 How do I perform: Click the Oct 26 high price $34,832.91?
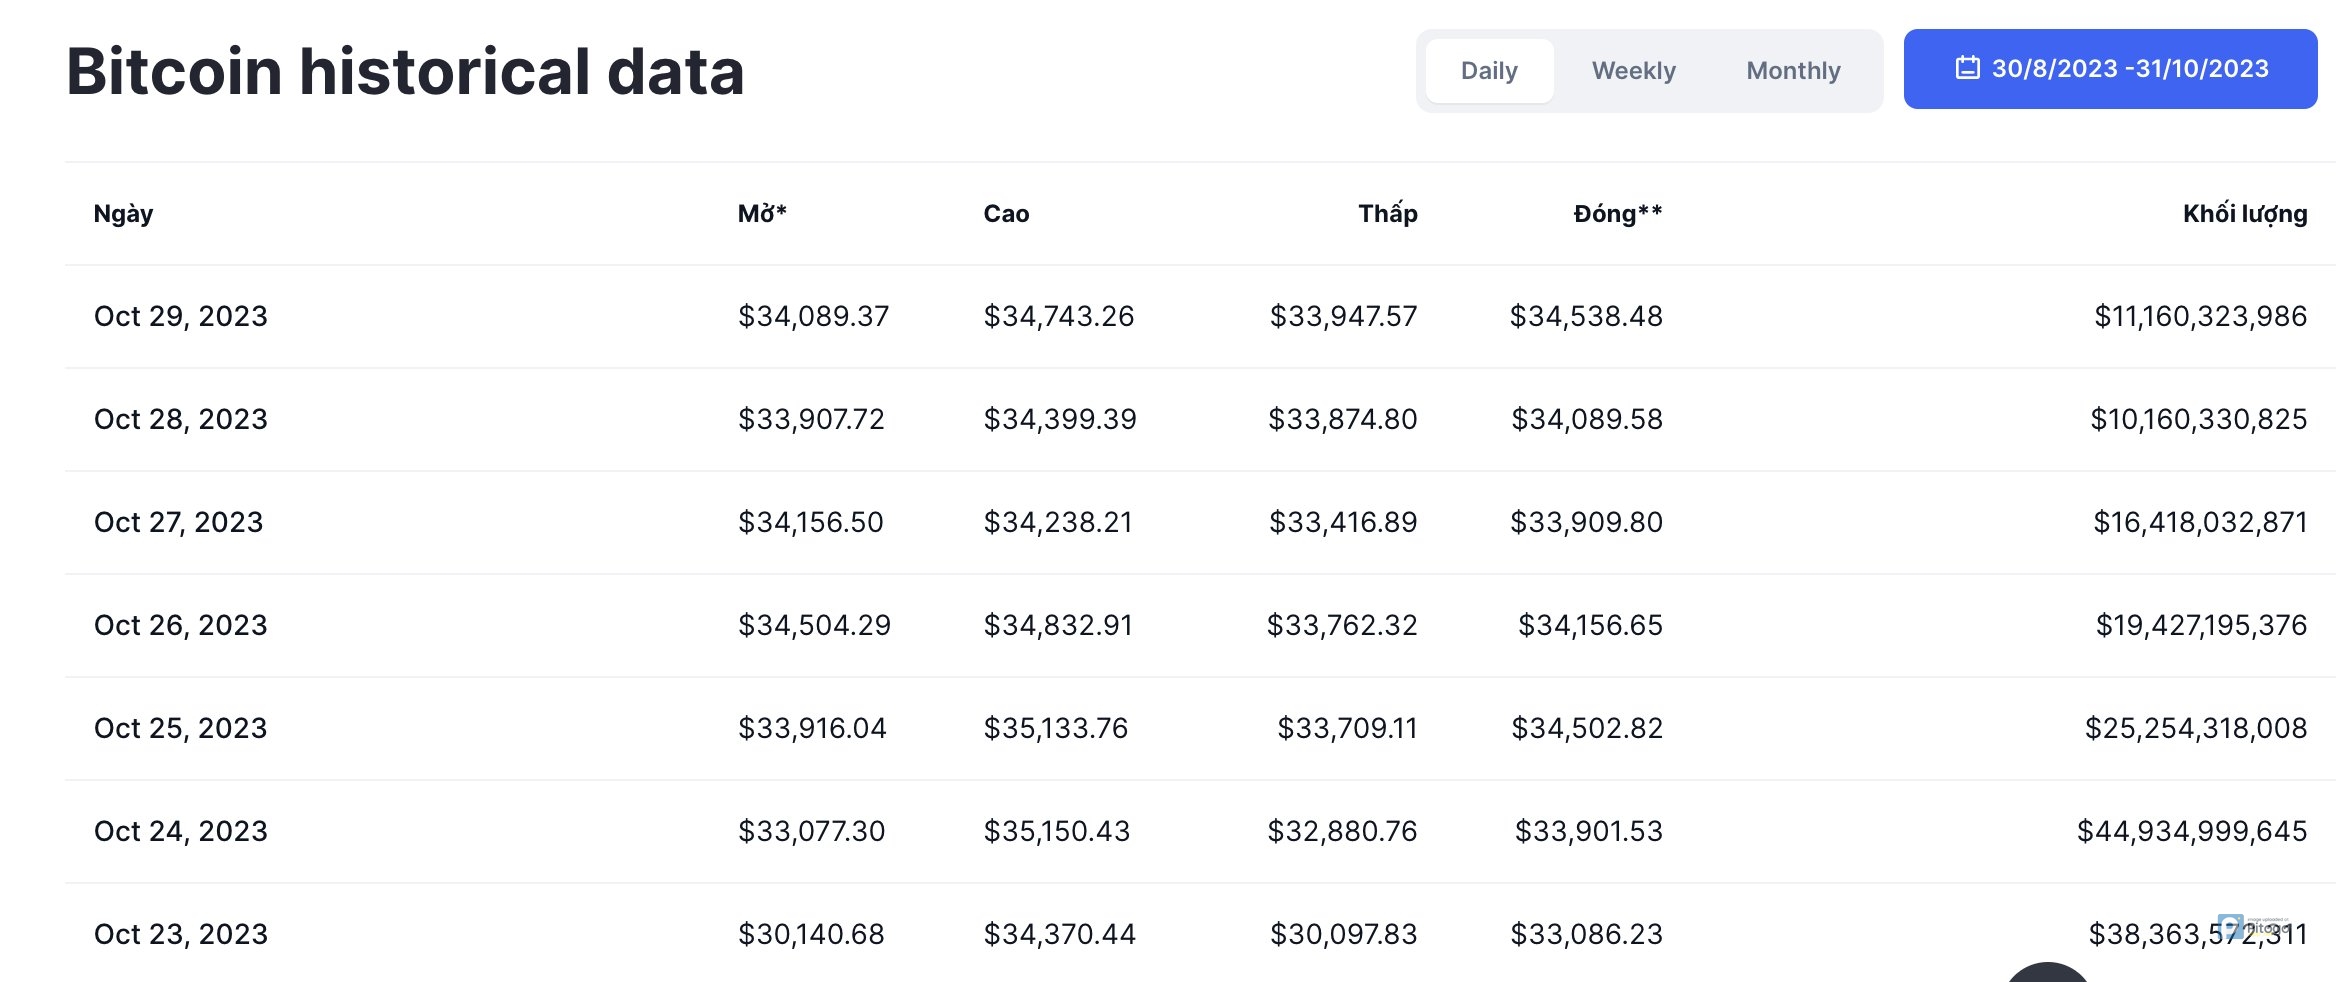coord(1058,626)
